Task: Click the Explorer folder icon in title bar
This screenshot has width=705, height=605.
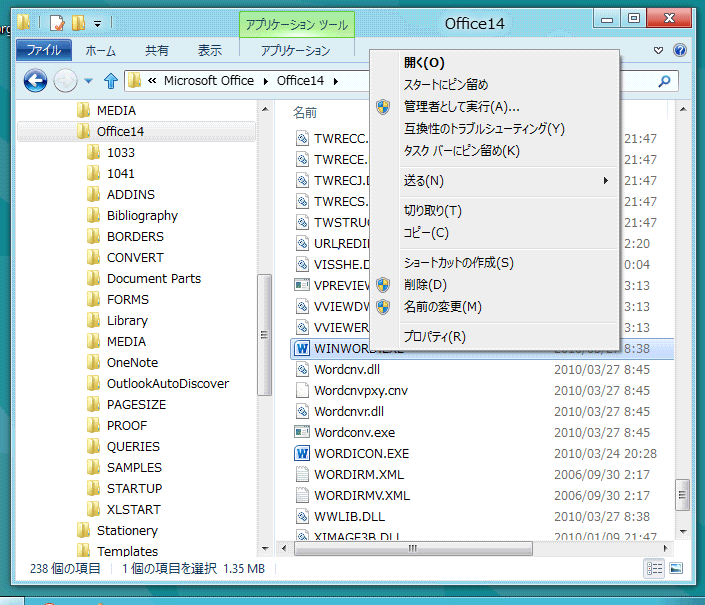Action: (24, 22)
